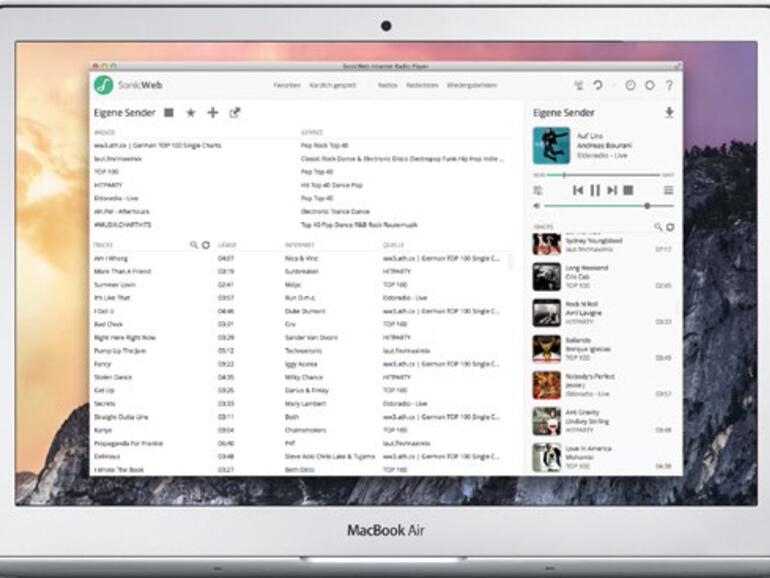Select the track Fancy
Viewport: 770px width, 578px height.
point(103,364)
